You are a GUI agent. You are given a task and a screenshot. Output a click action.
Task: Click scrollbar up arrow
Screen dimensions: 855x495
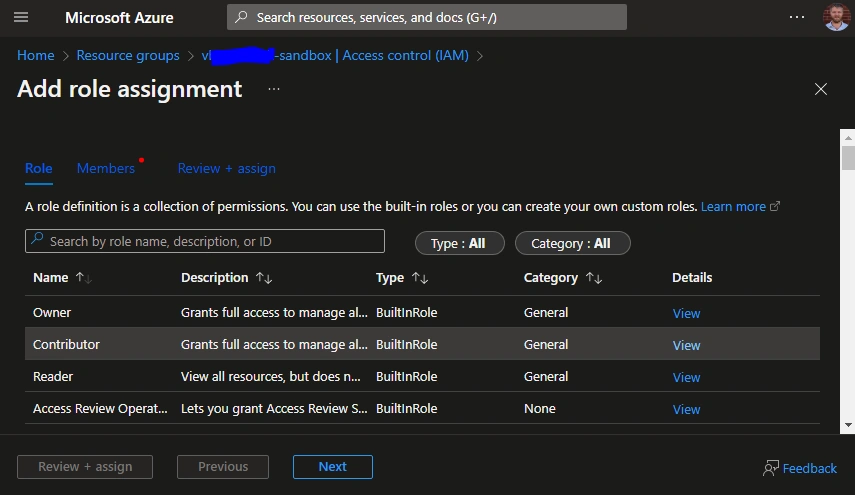pos(847,138)
